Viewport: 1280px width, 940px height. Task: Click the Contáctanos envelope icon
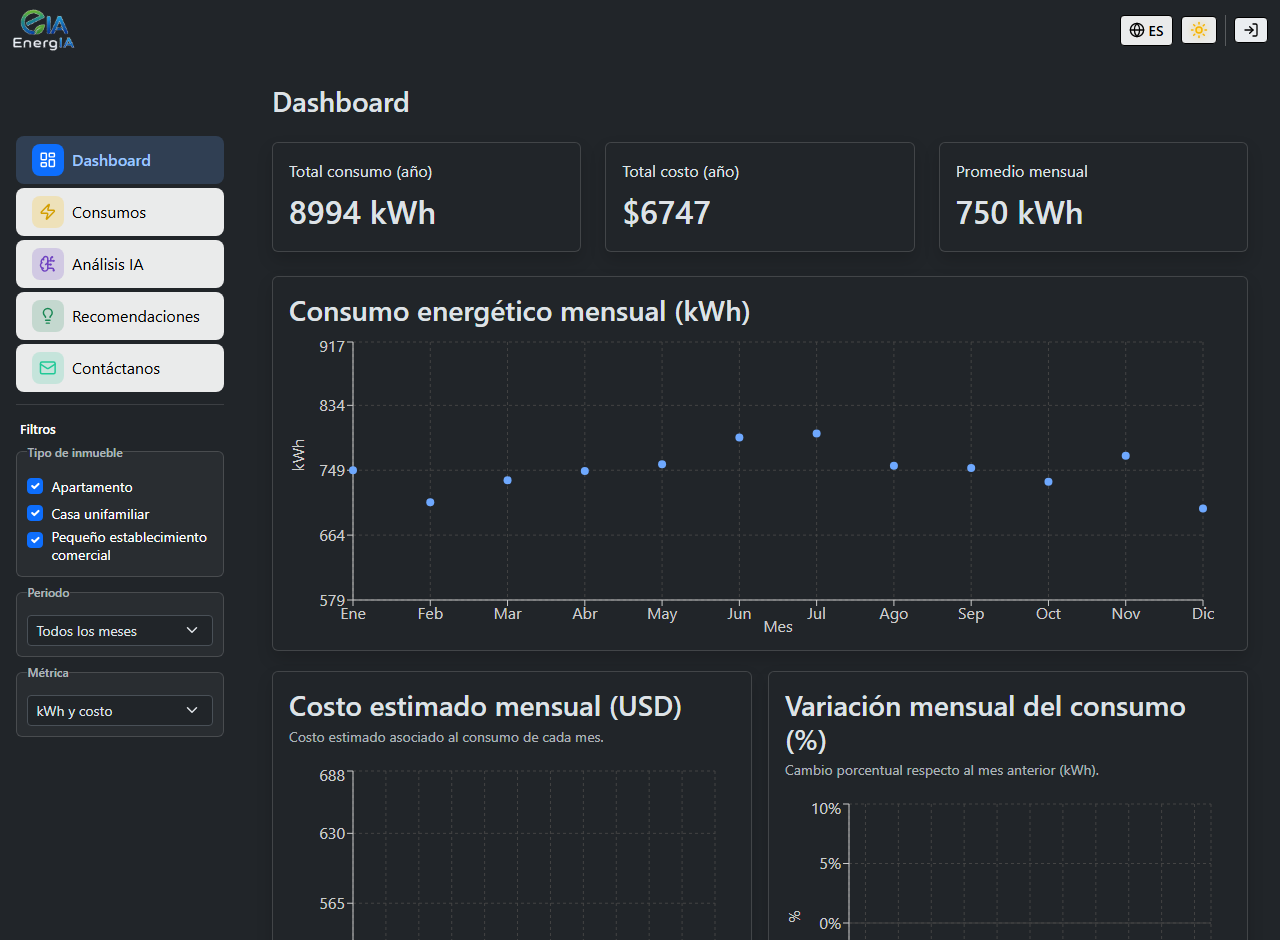(48, 368)
